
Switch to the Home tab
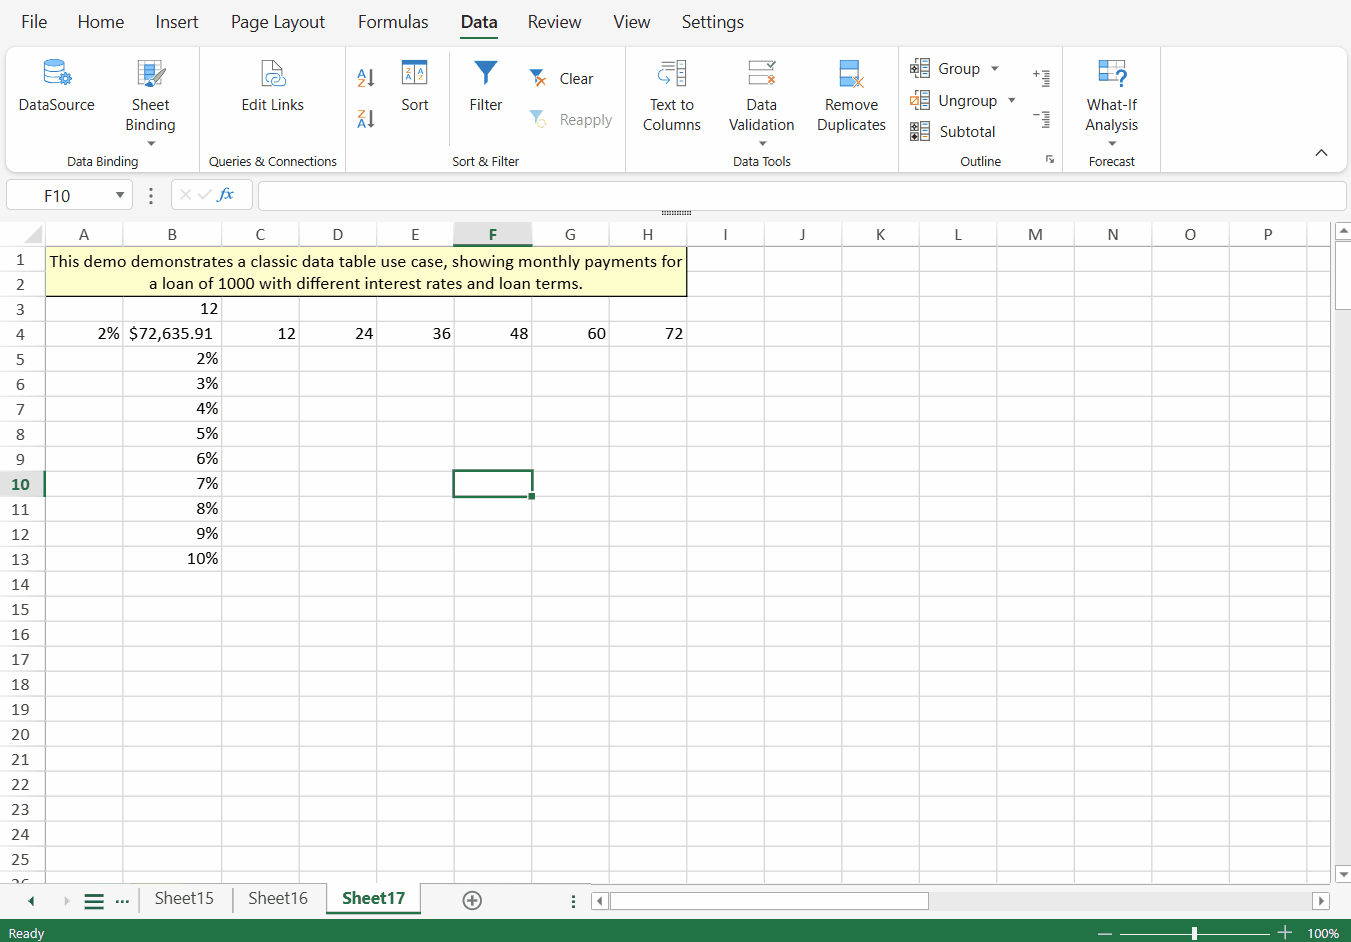101,22
